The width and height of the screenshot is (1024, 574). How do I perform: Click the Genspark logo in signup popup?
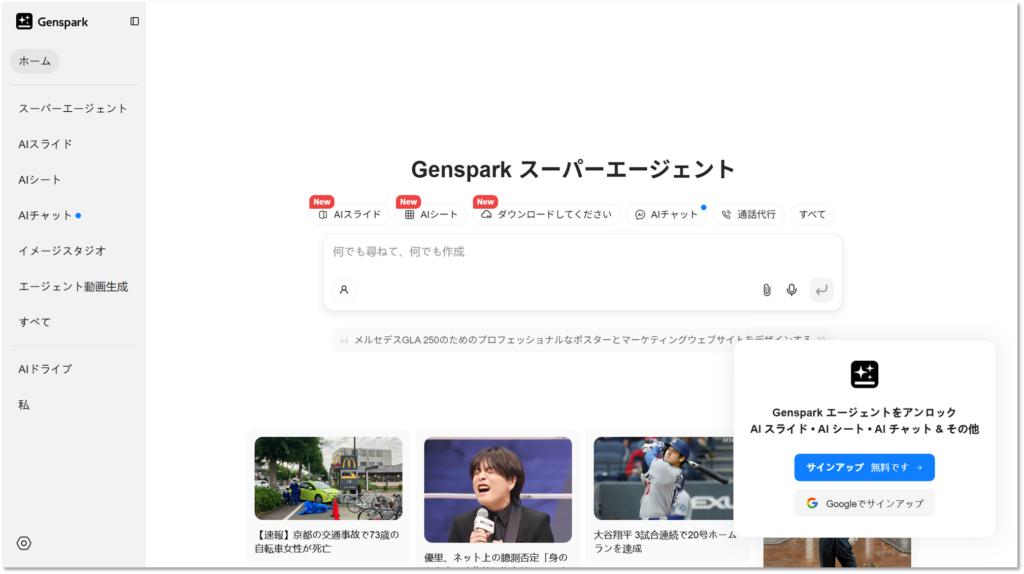click(865, 375)
